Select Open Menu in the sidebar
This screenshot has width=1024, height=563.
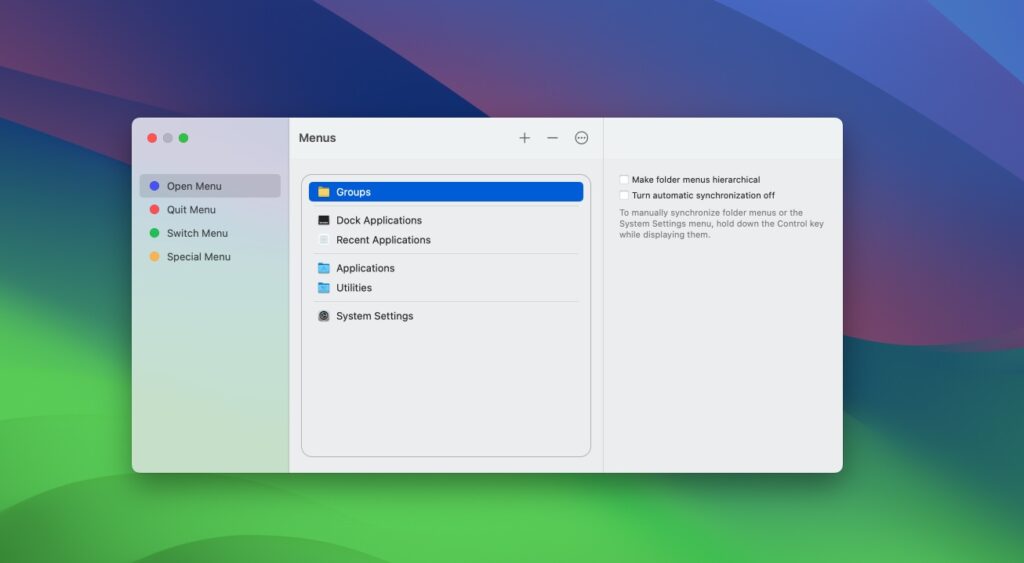210,186
